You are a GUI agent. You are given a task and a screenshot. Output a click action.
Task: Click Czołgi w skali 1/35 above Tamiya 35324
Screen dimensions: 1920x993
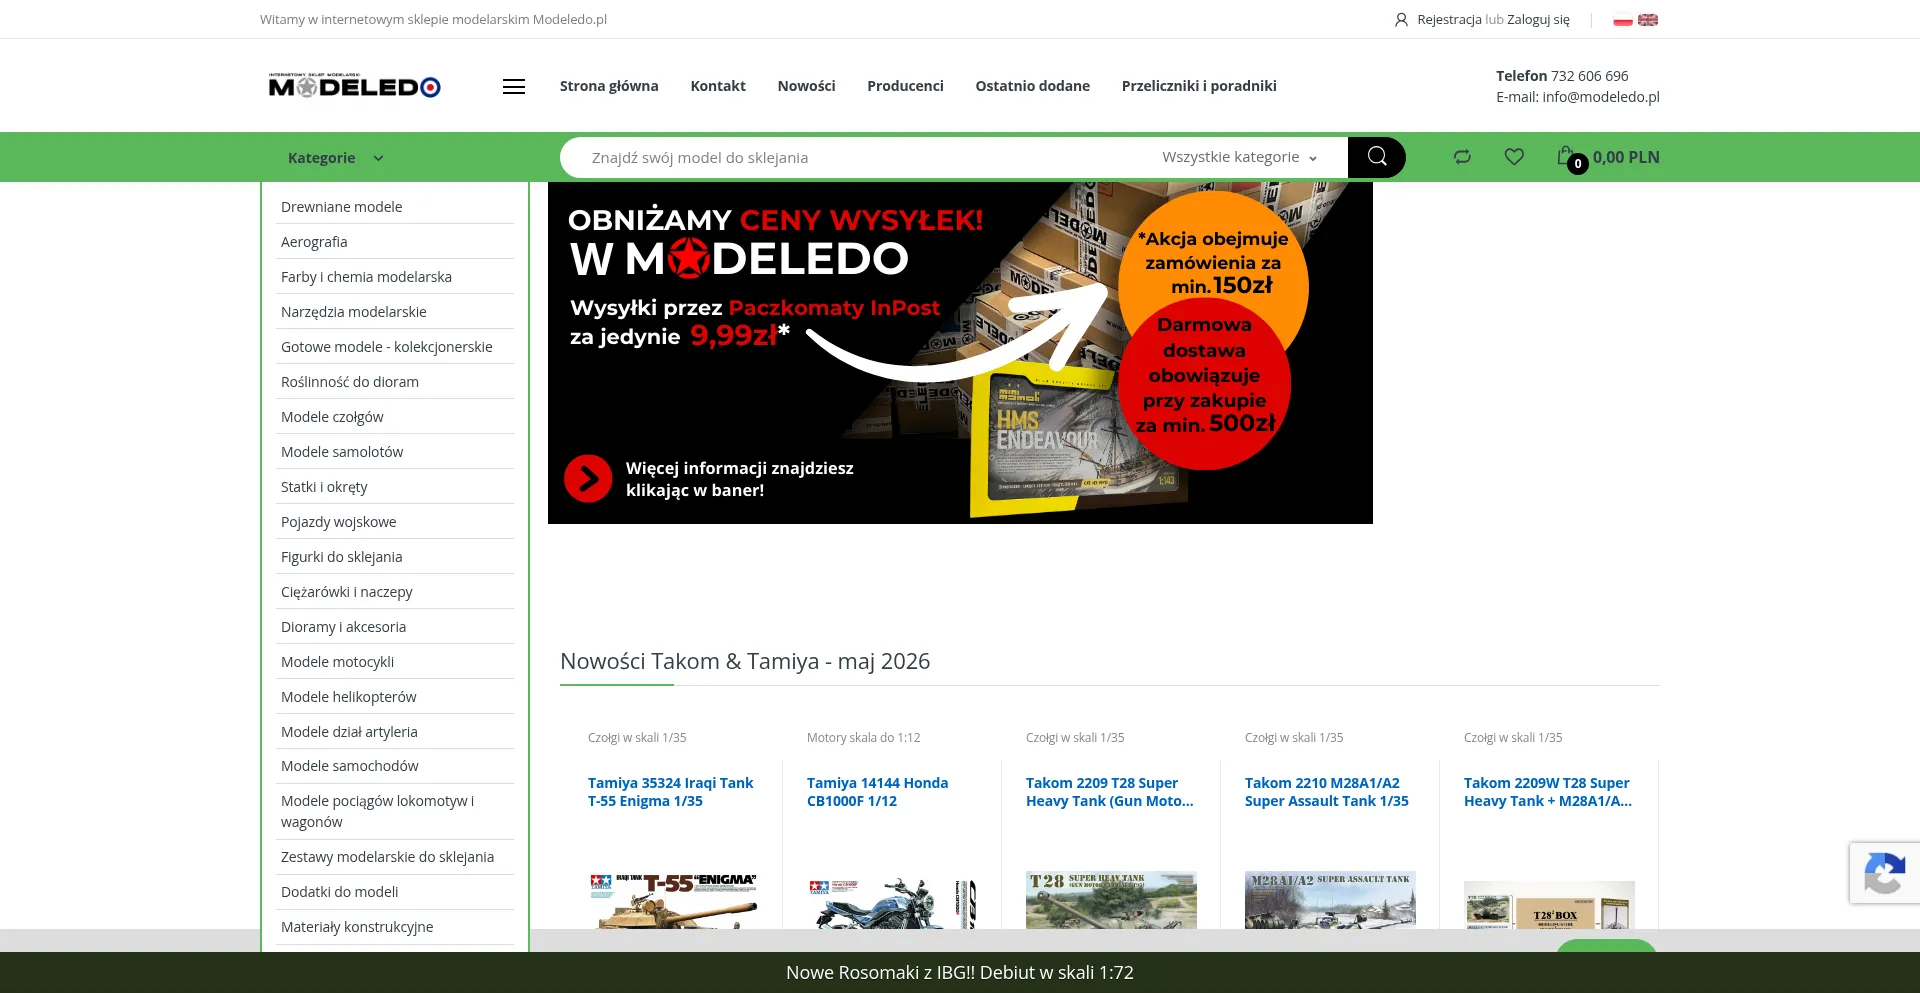(637, 738)
